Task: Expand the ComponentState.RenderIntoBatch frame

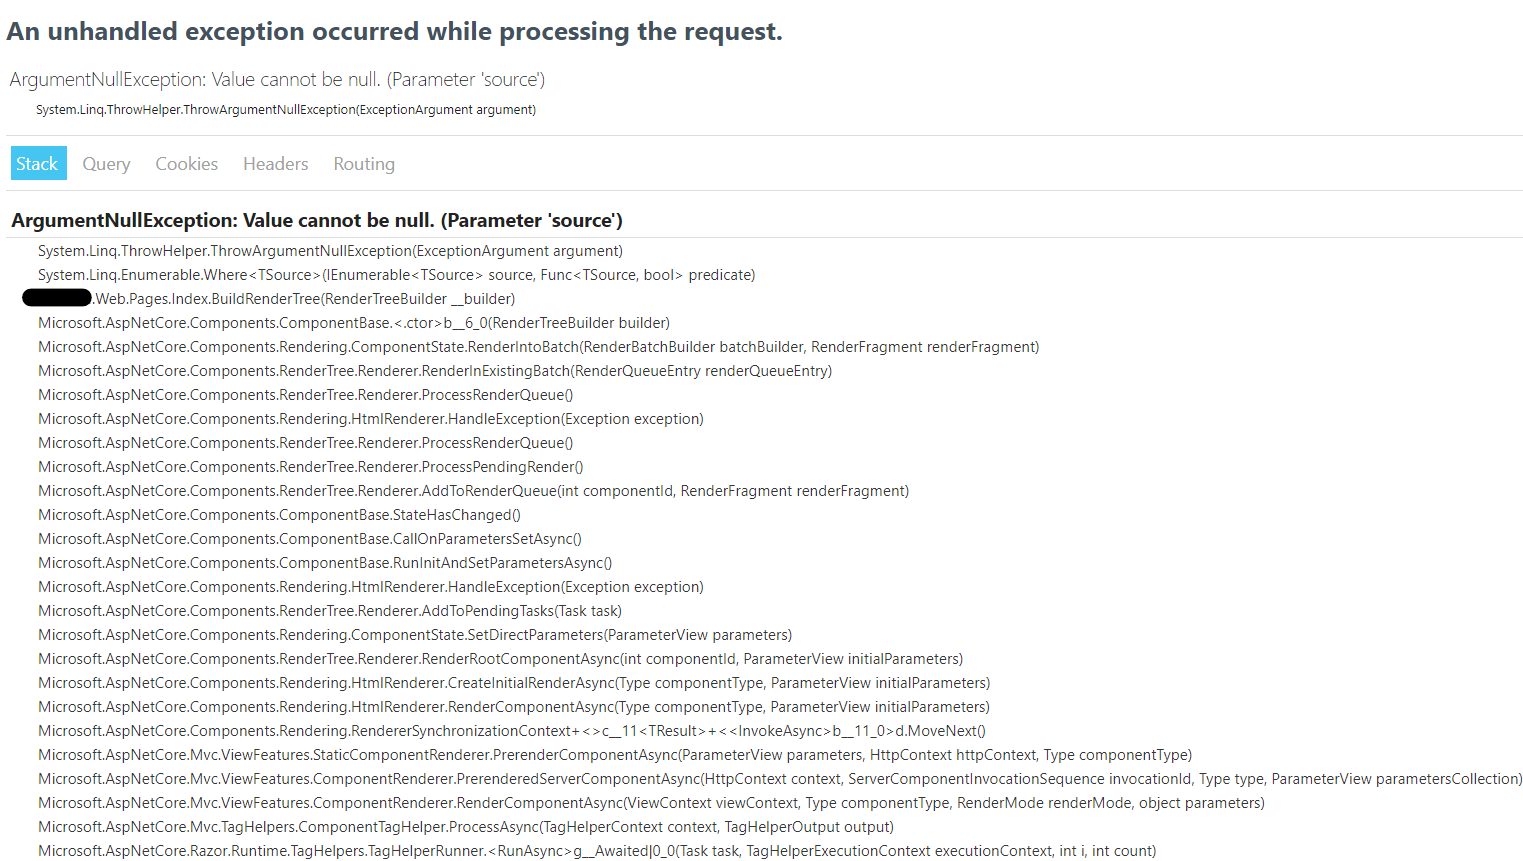Action: pos(540,346)
